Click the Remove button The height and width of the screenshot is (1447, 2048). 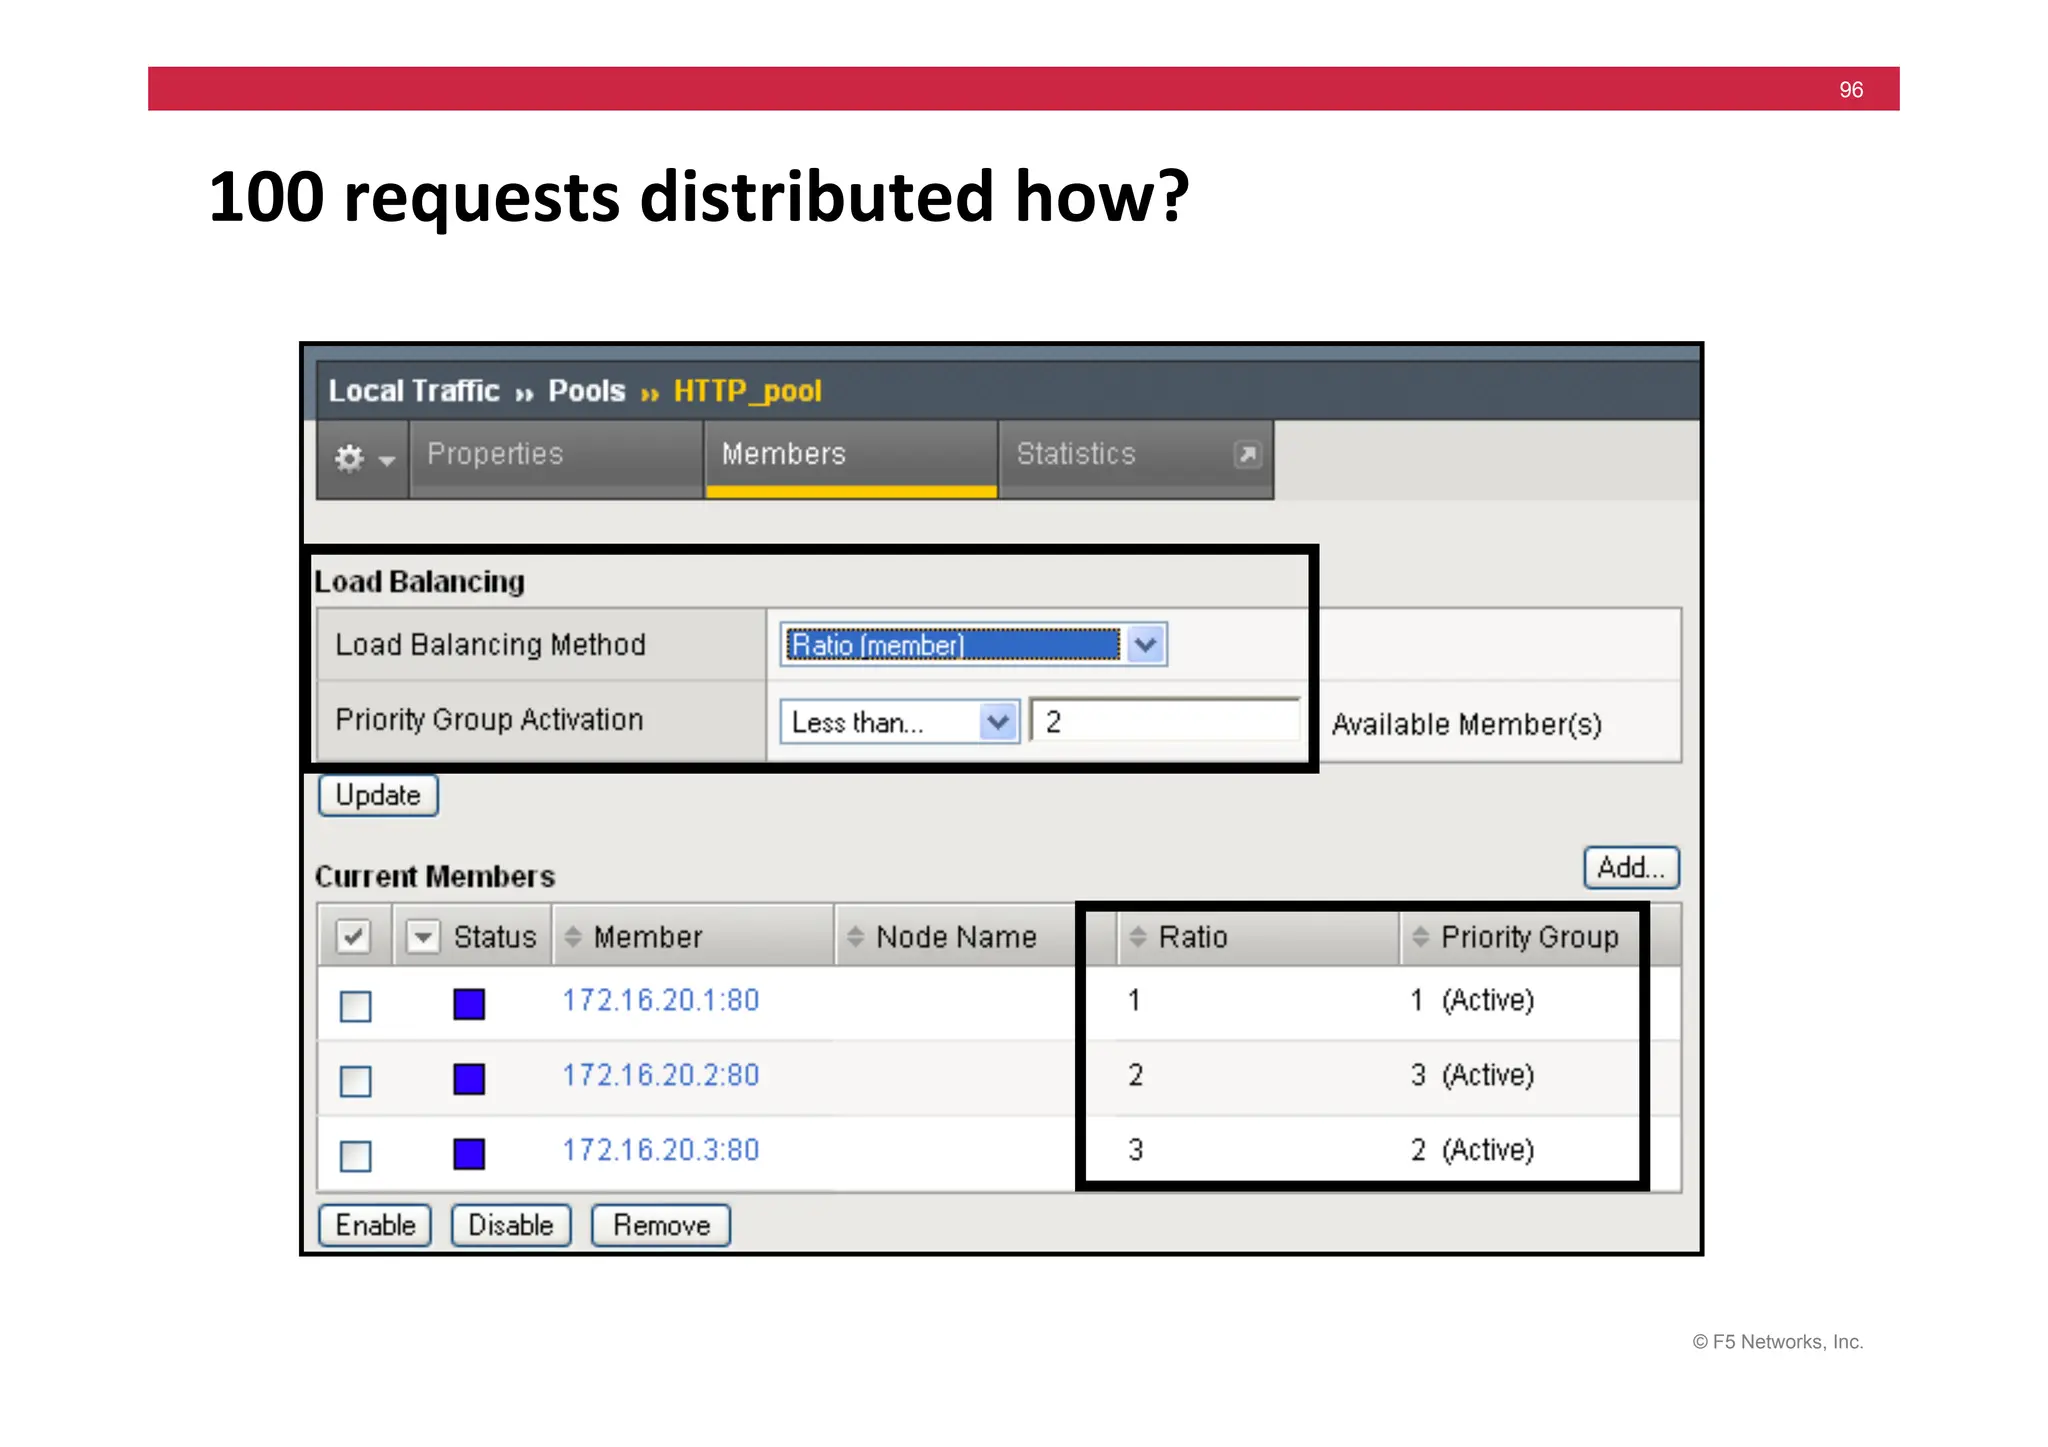click(x=661, y=1226)
